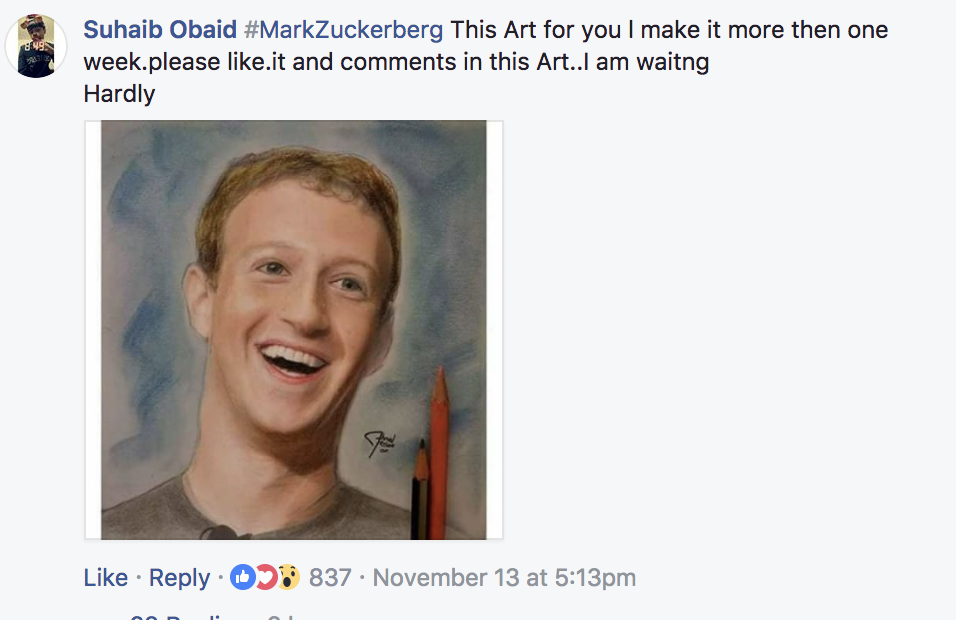Visit the Suhaib Obaid profile name link

pyautogui.click(x=160, y=29)
